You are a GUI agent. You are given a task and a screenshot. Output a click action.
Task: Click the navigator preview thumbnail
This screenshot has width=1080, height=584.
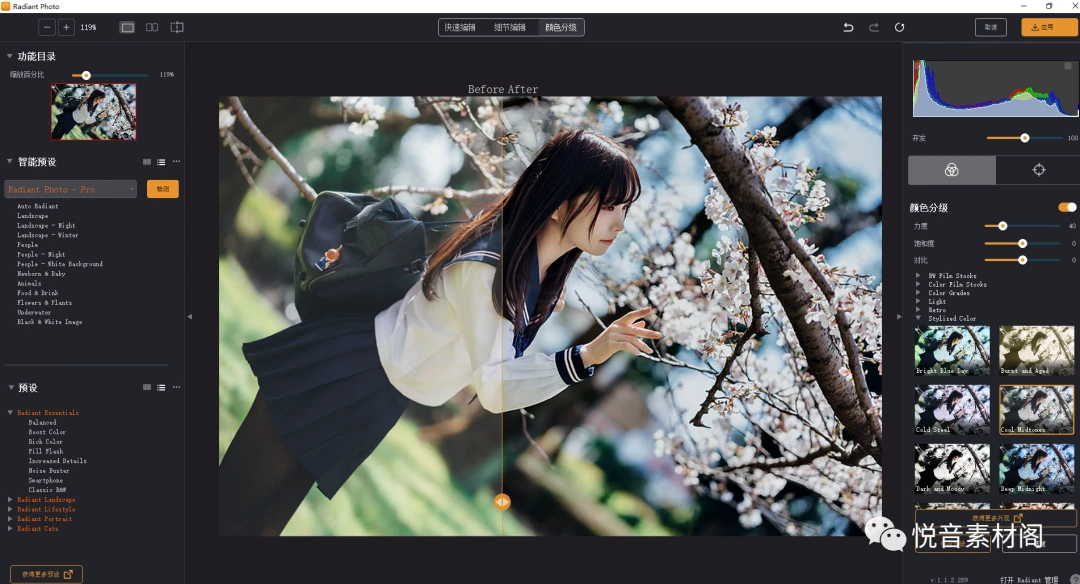click(x=93, y=112)
